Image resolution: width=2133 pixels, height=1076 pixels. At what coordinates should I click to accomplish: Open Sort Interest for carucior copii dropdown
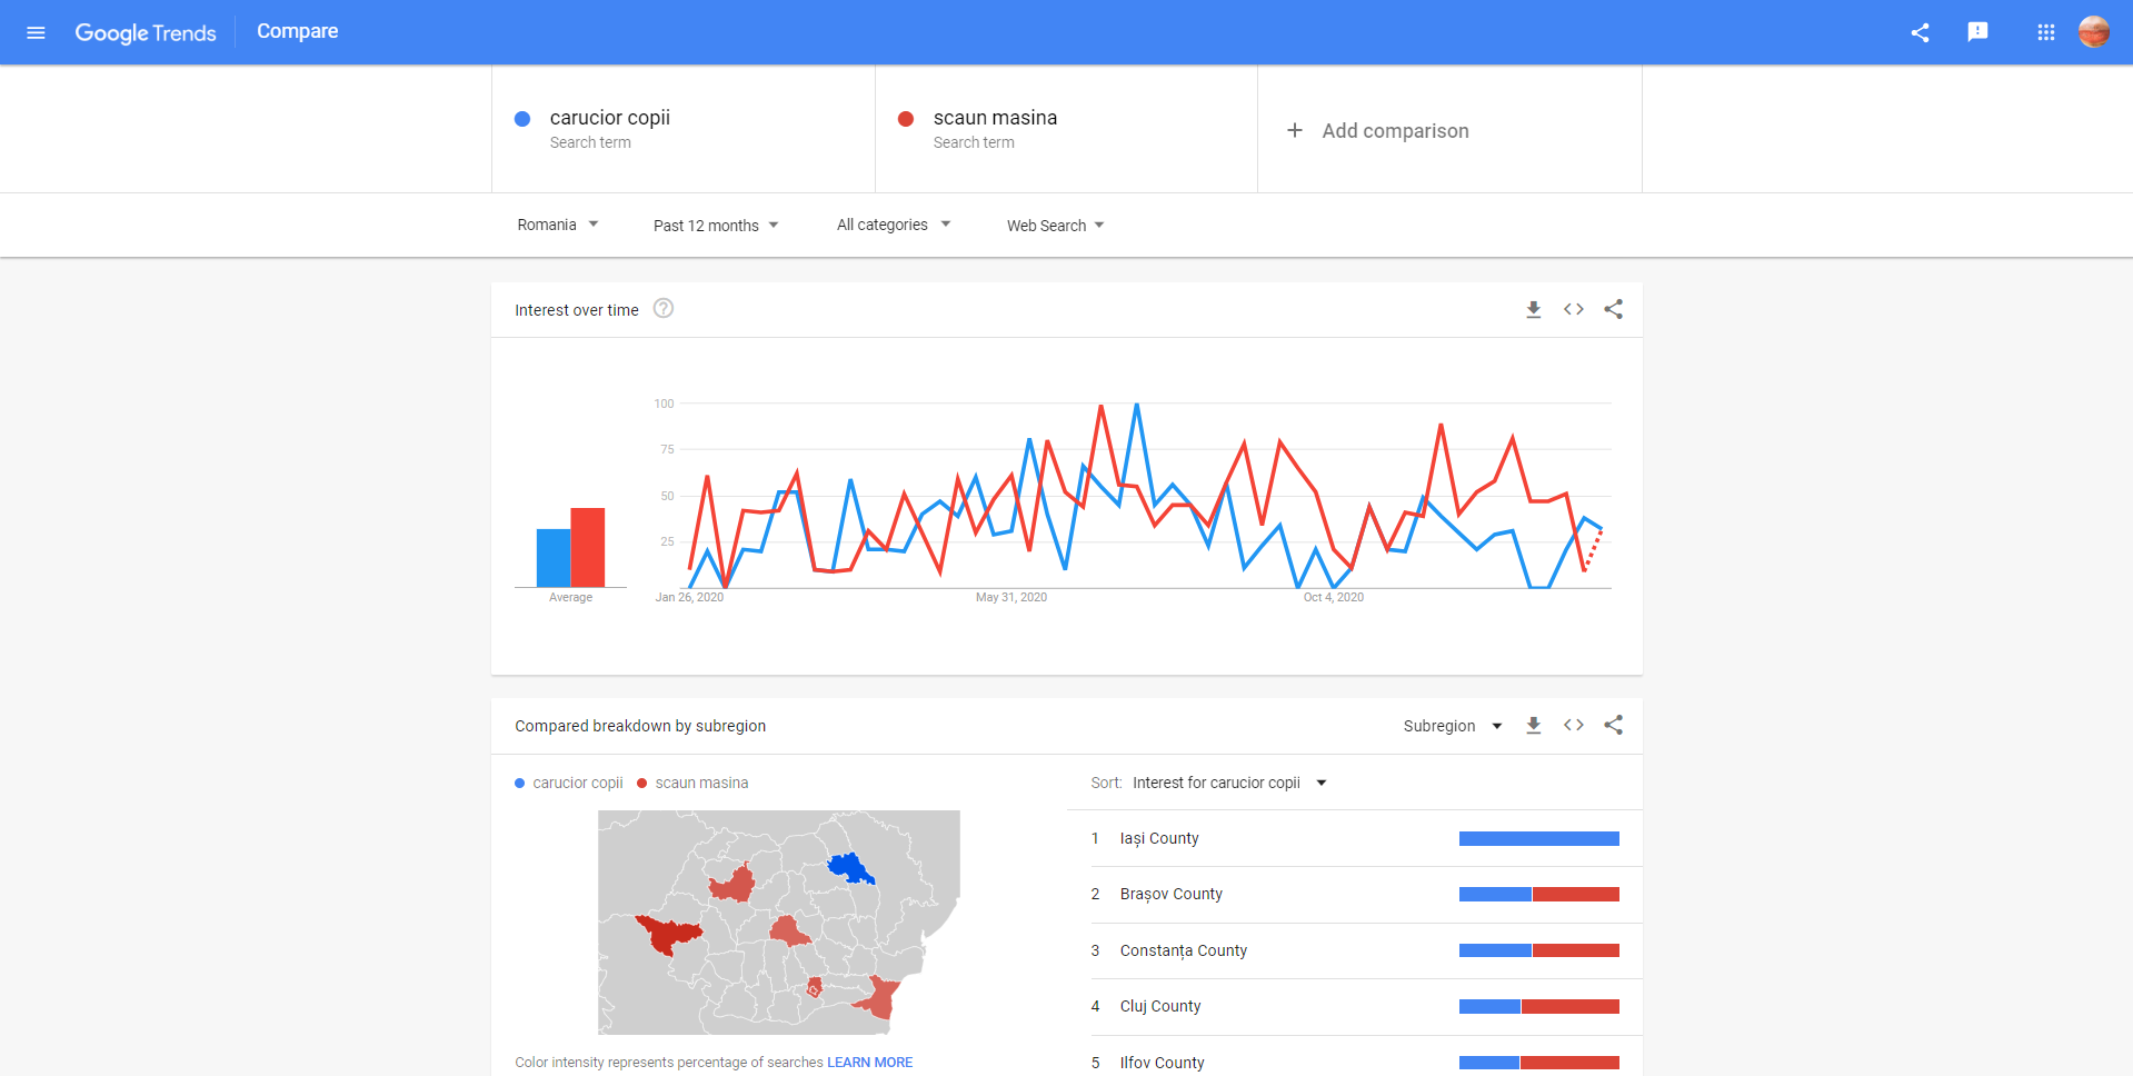tap(1228, 783)
